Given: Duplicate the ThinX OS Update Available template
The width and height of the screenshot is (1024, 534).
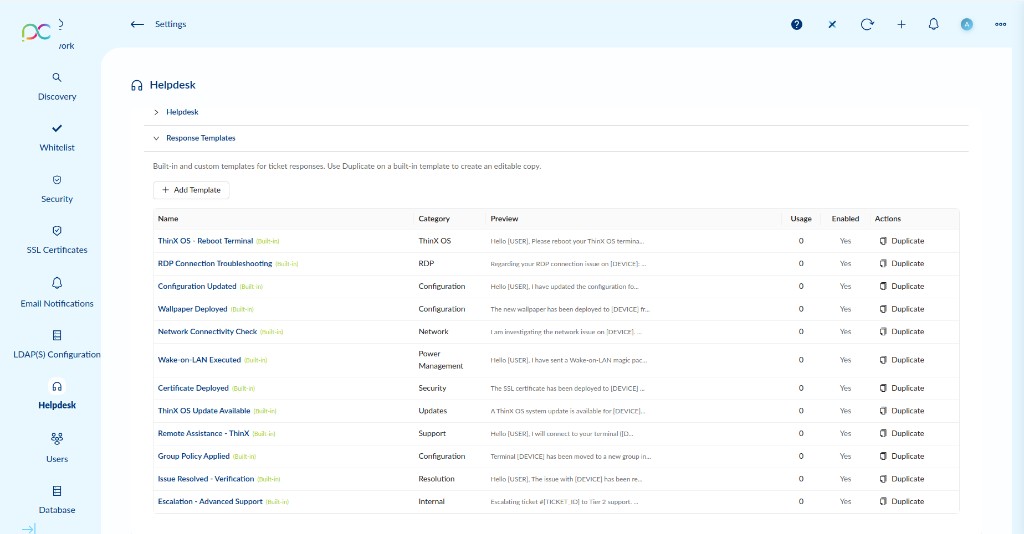Looking at the screenshot, I should click(902, 411).
